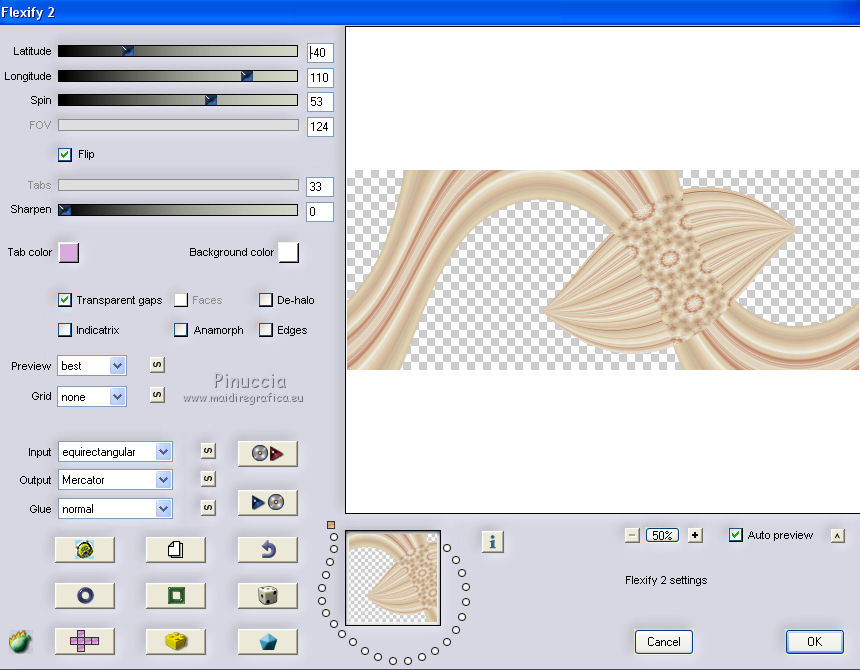Screen dimensions: 860x670
Task: Open the Glue mode dropdown
Action: (x=115, y=509)
